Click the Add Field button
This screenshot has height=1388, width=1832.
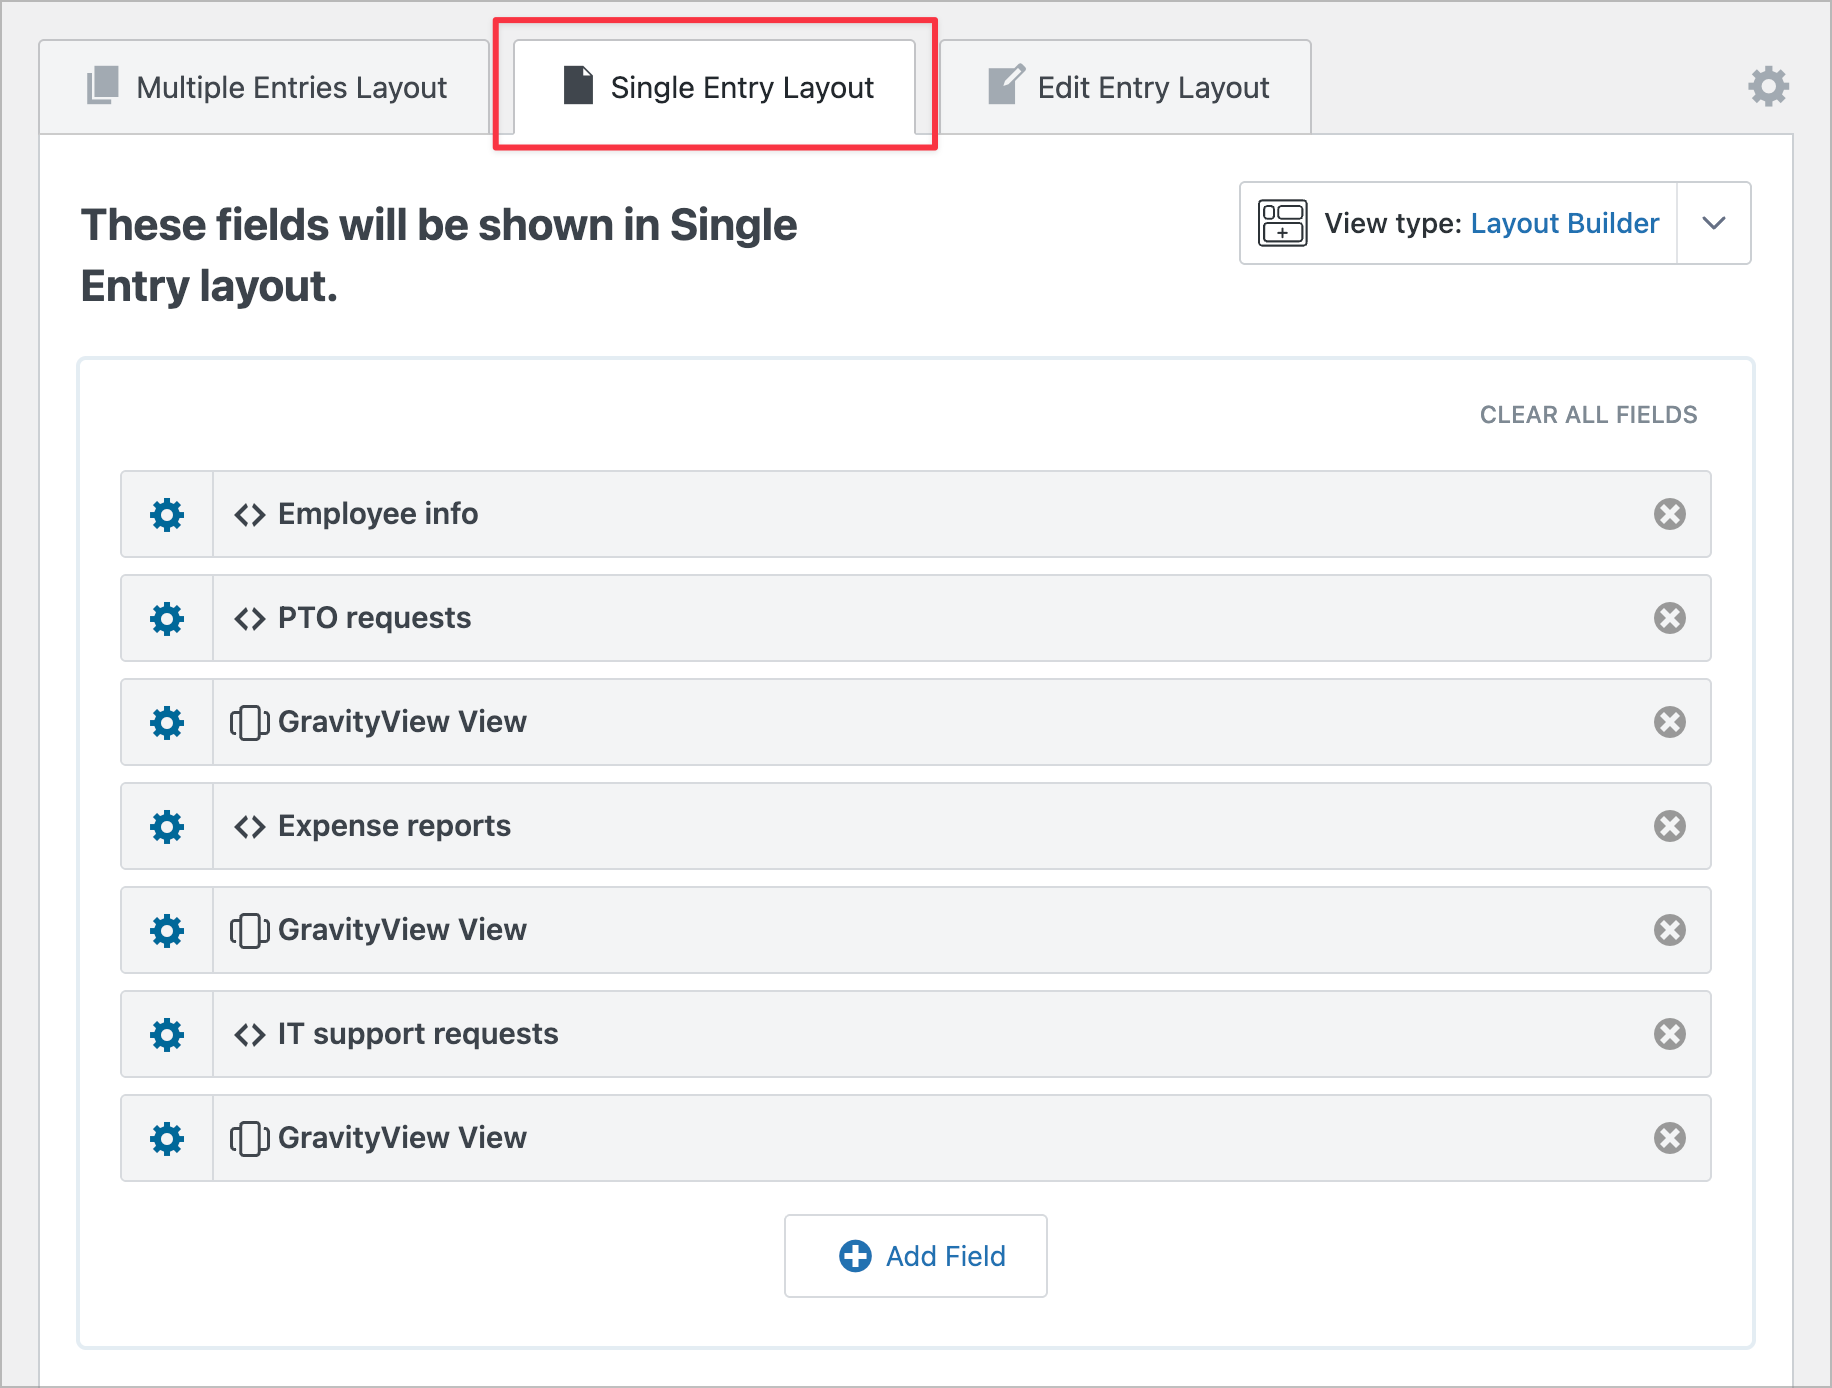(x=914, y=1256)
